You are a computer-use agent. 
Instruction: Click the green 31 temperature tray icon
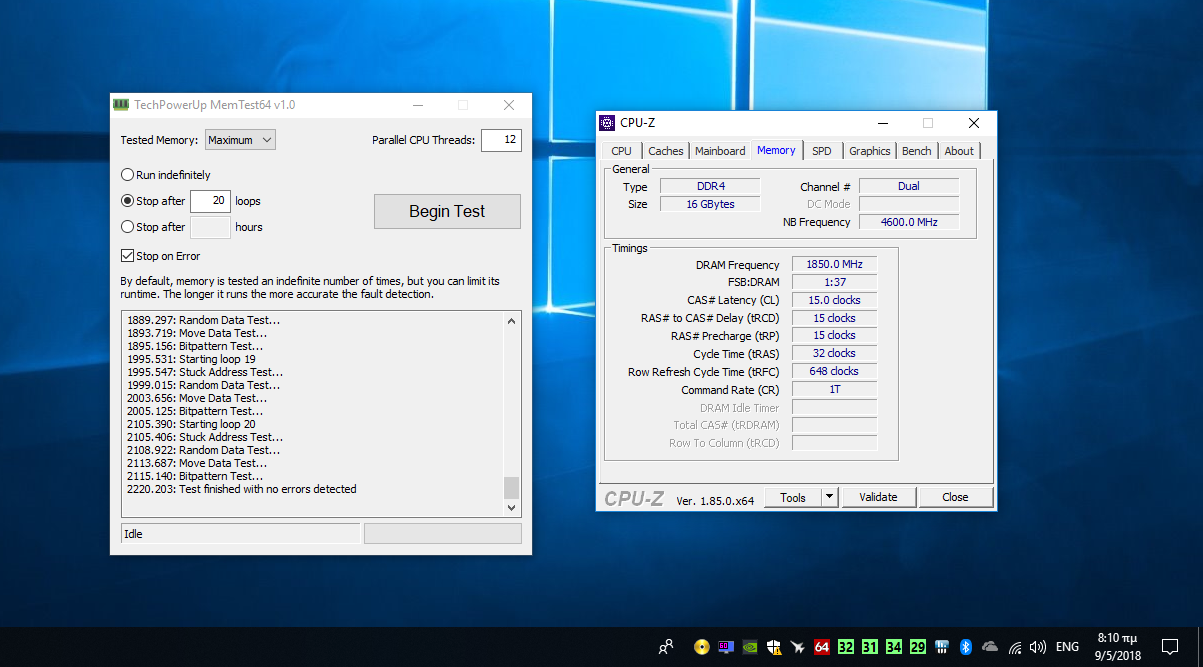[x=870, y=646]
